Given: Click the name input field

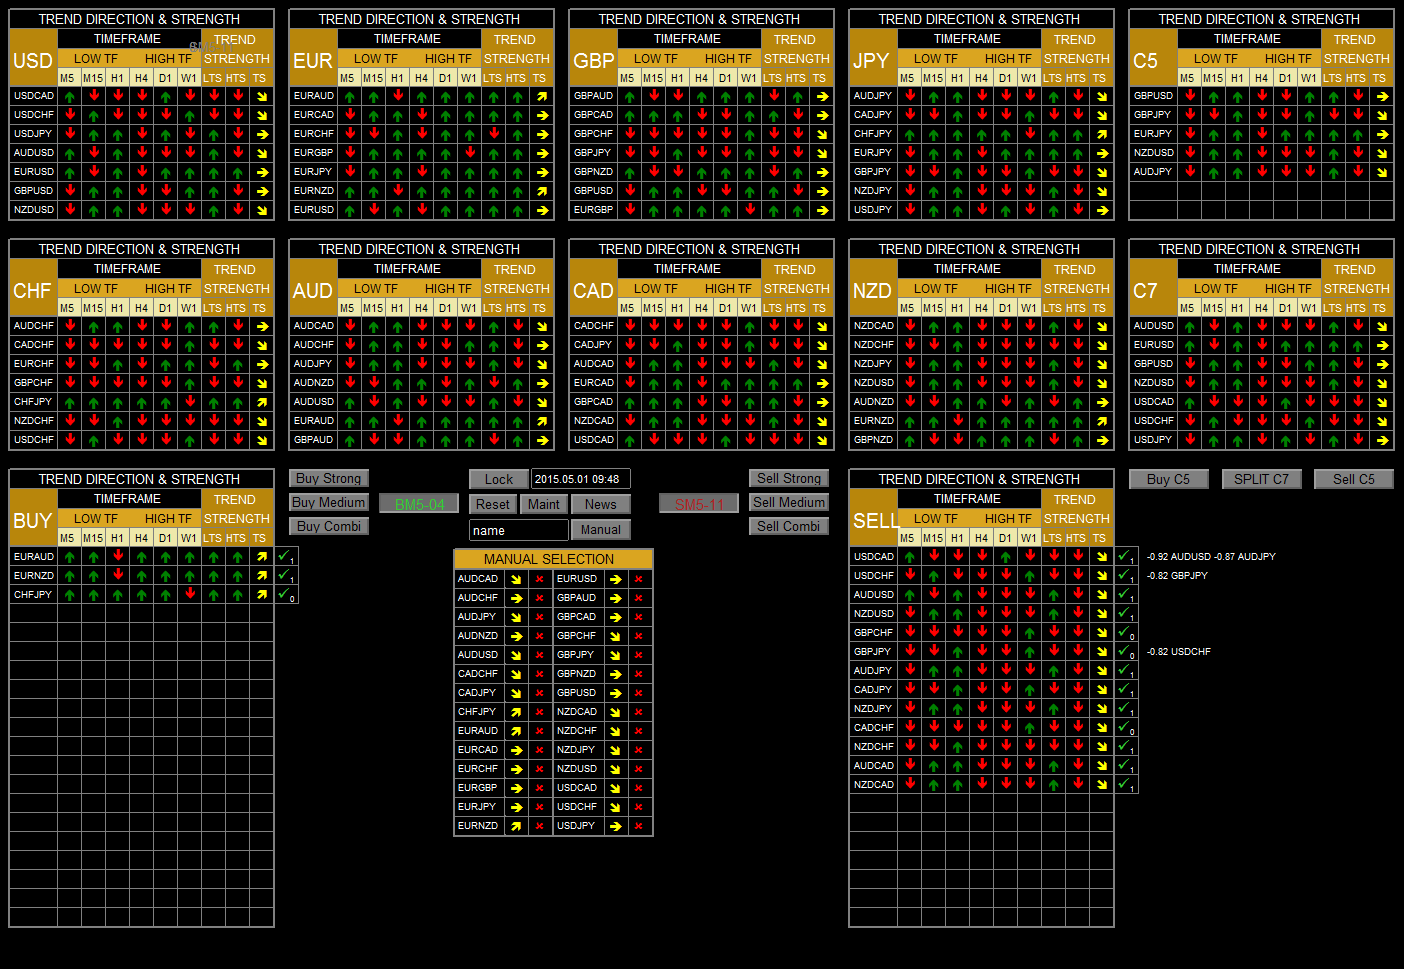Looking at the screenshot, I should (x=519, y=531).
